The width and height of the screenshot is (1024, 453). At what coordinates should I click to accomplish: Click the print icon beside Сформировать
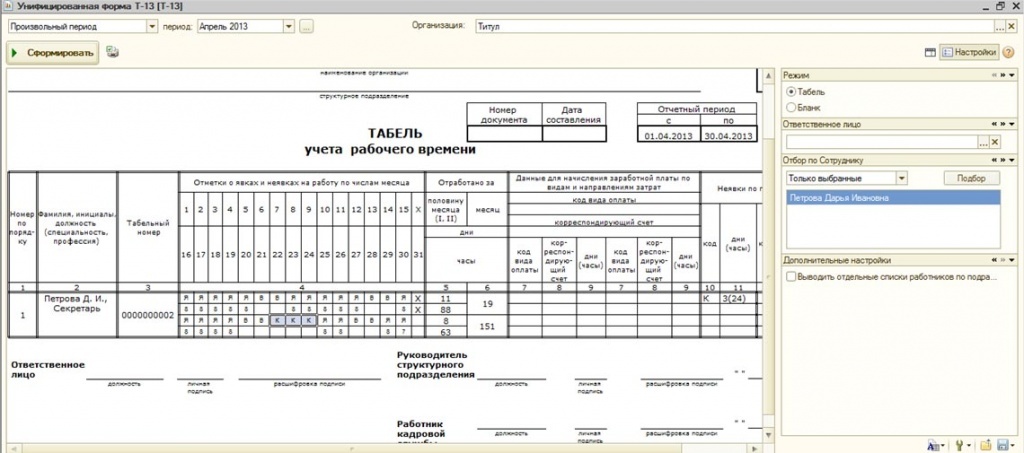113,52
